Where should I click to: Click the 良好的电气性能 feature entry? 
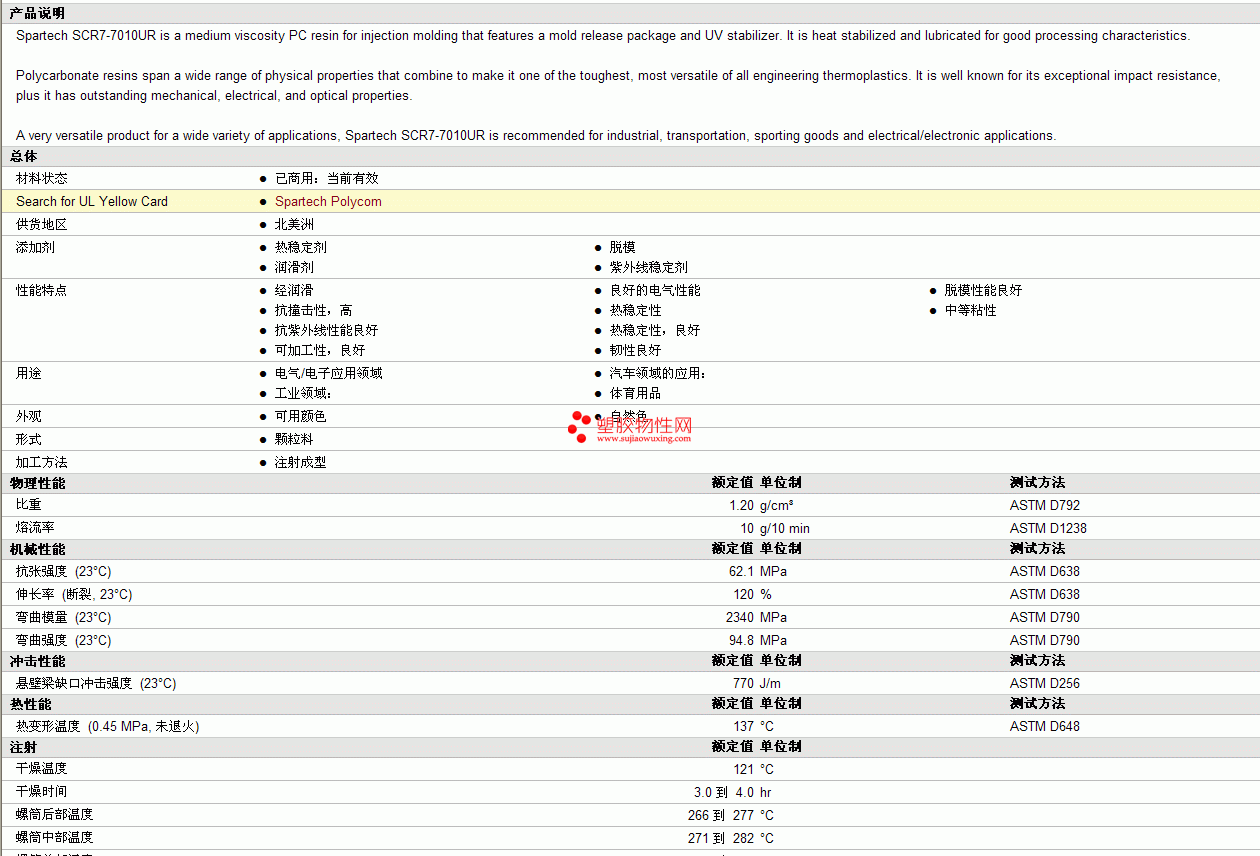(x=655, y=290)
